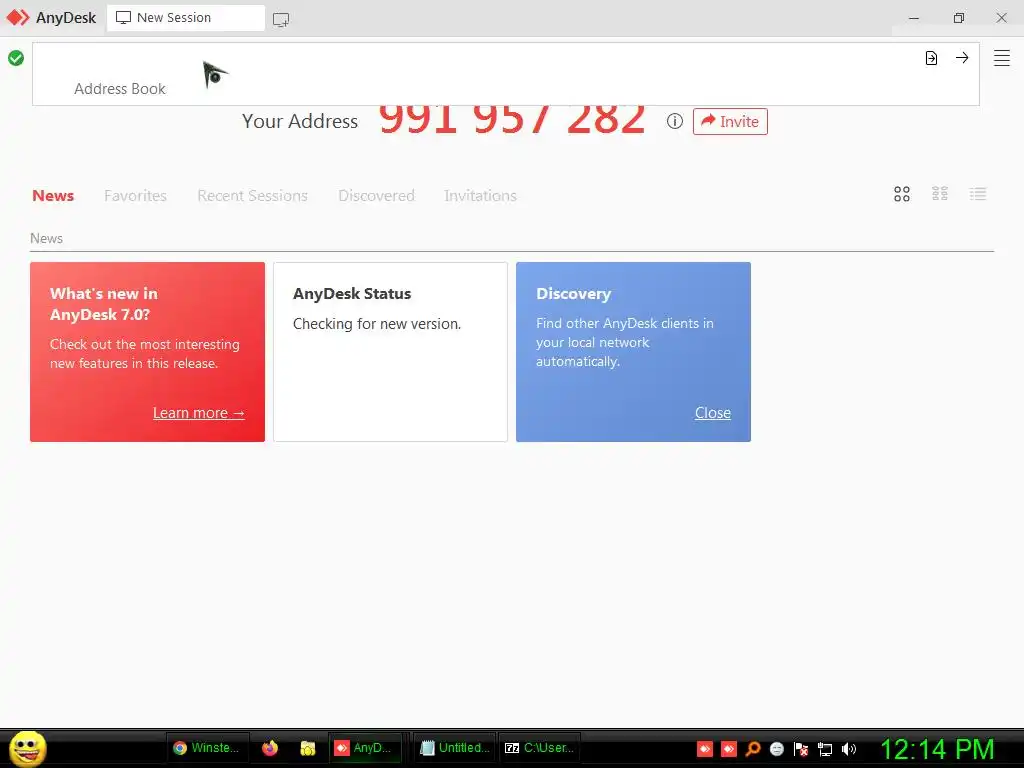This screenshot has width=1024, height=768.
Task: Open the News tab
Action: [53, 195]
